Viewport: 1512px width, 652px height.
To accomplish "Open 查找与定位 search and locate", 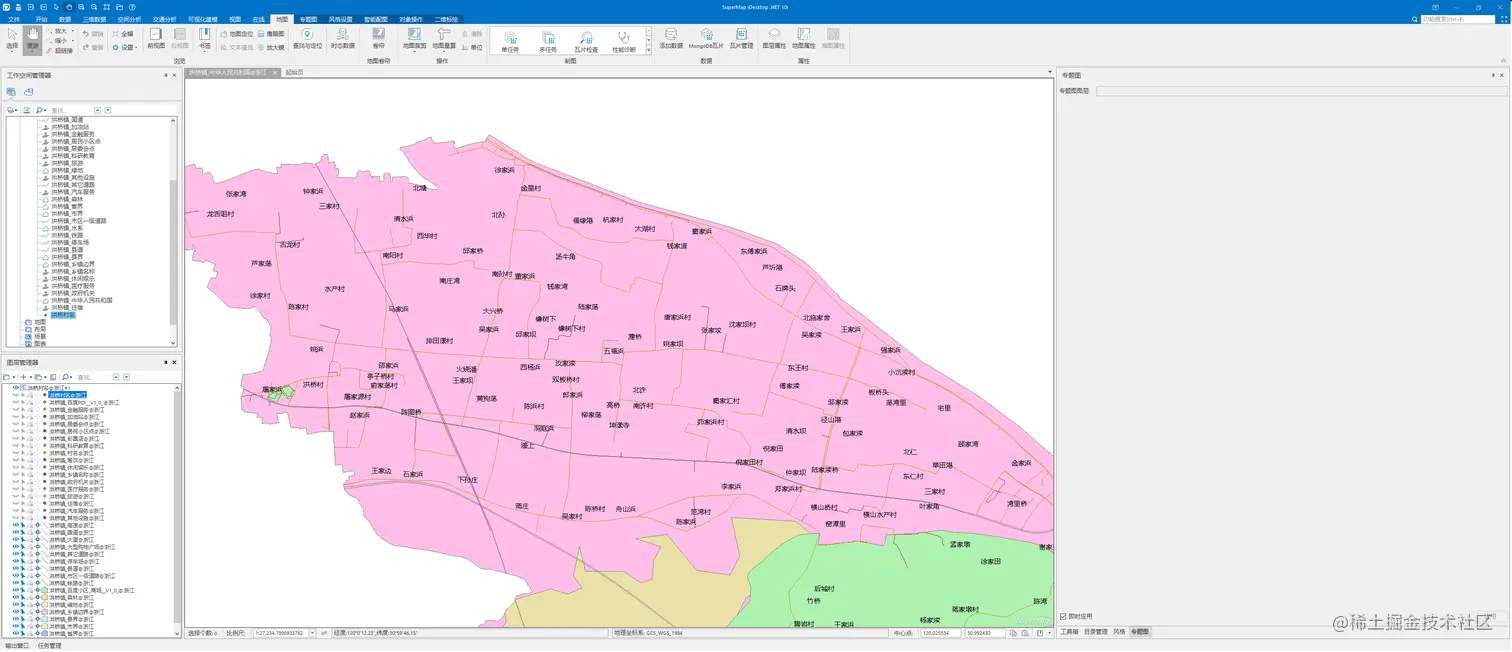I will tap(308, 38).
